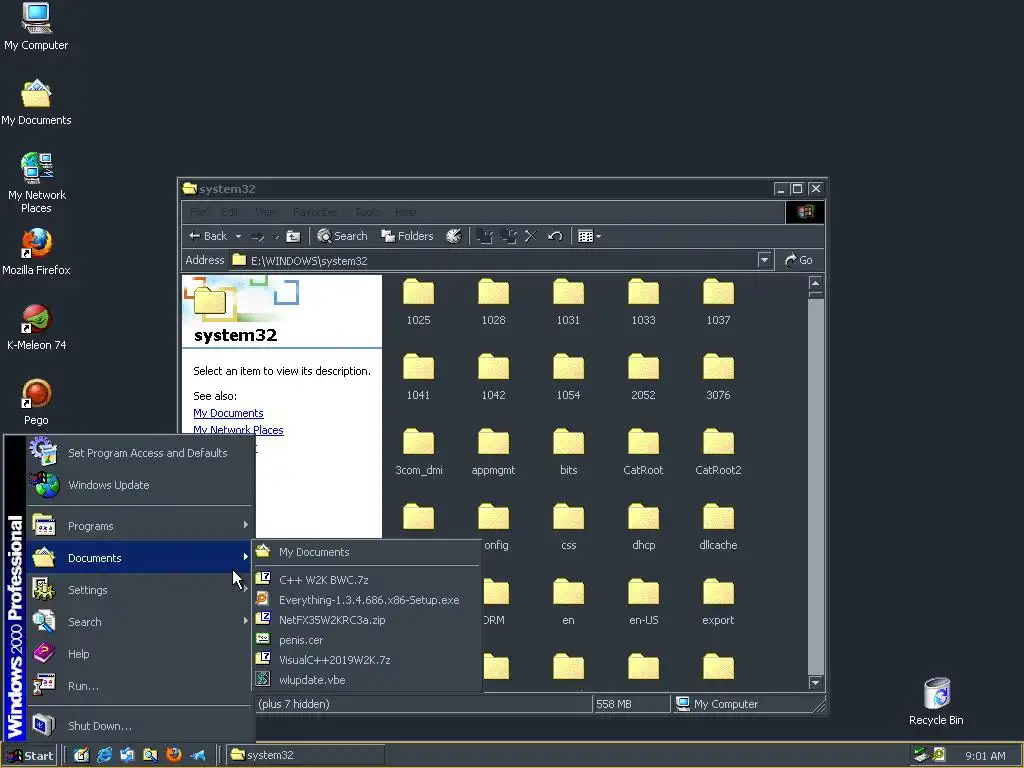Choose Shut Down... from Start menu

(139, 726)
